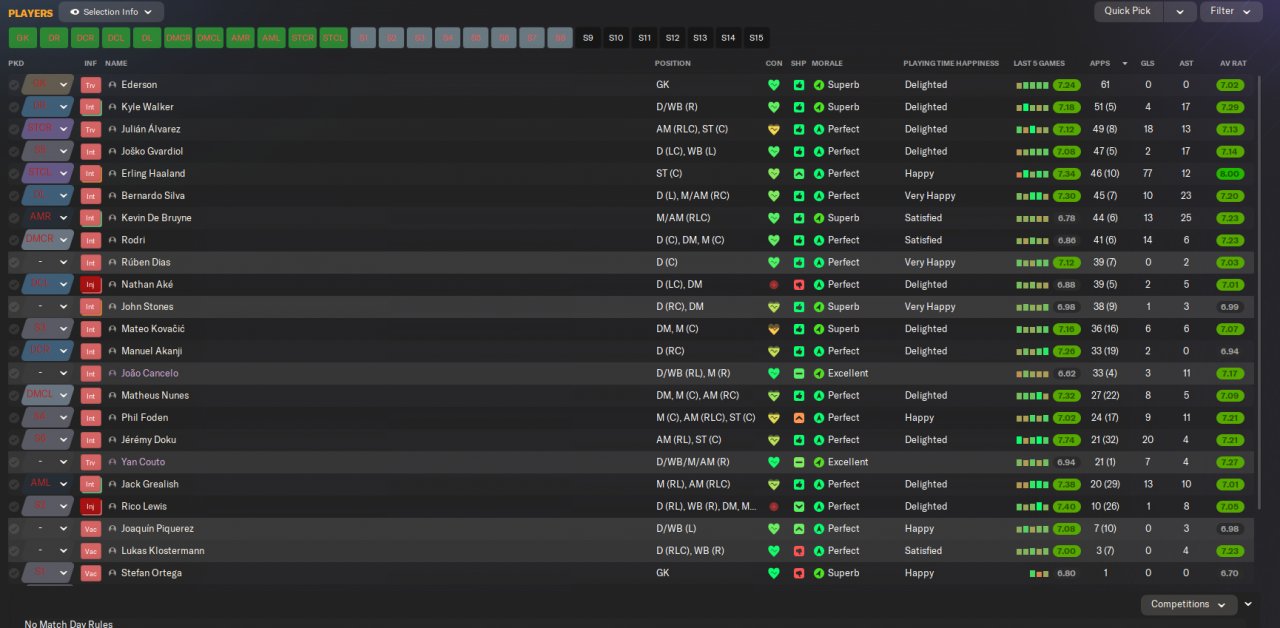Open Erling Haaland's player name link
1280x628 pixels.
click(153, 174)
